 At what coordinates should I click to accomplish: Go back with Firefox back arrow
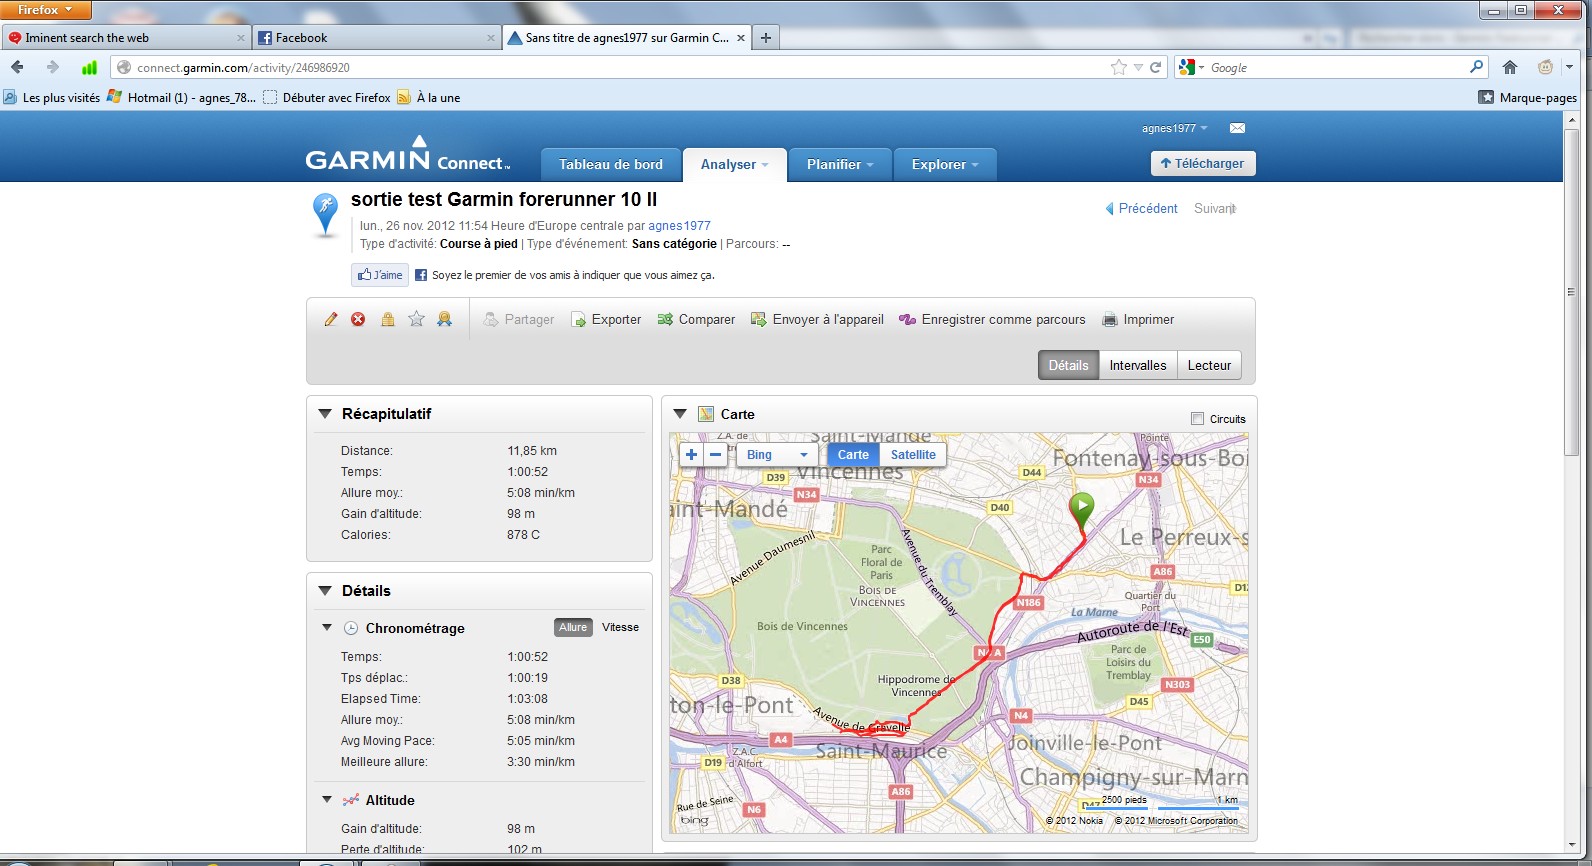click(x=17, y=67)
